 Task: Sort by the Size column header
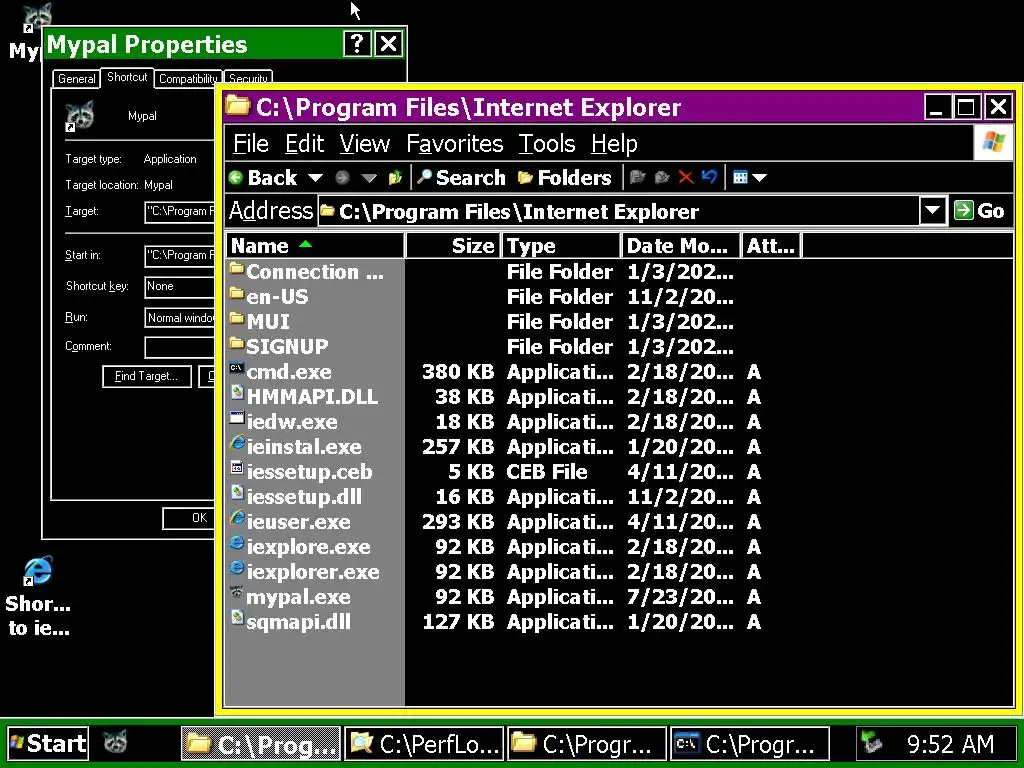453,246
